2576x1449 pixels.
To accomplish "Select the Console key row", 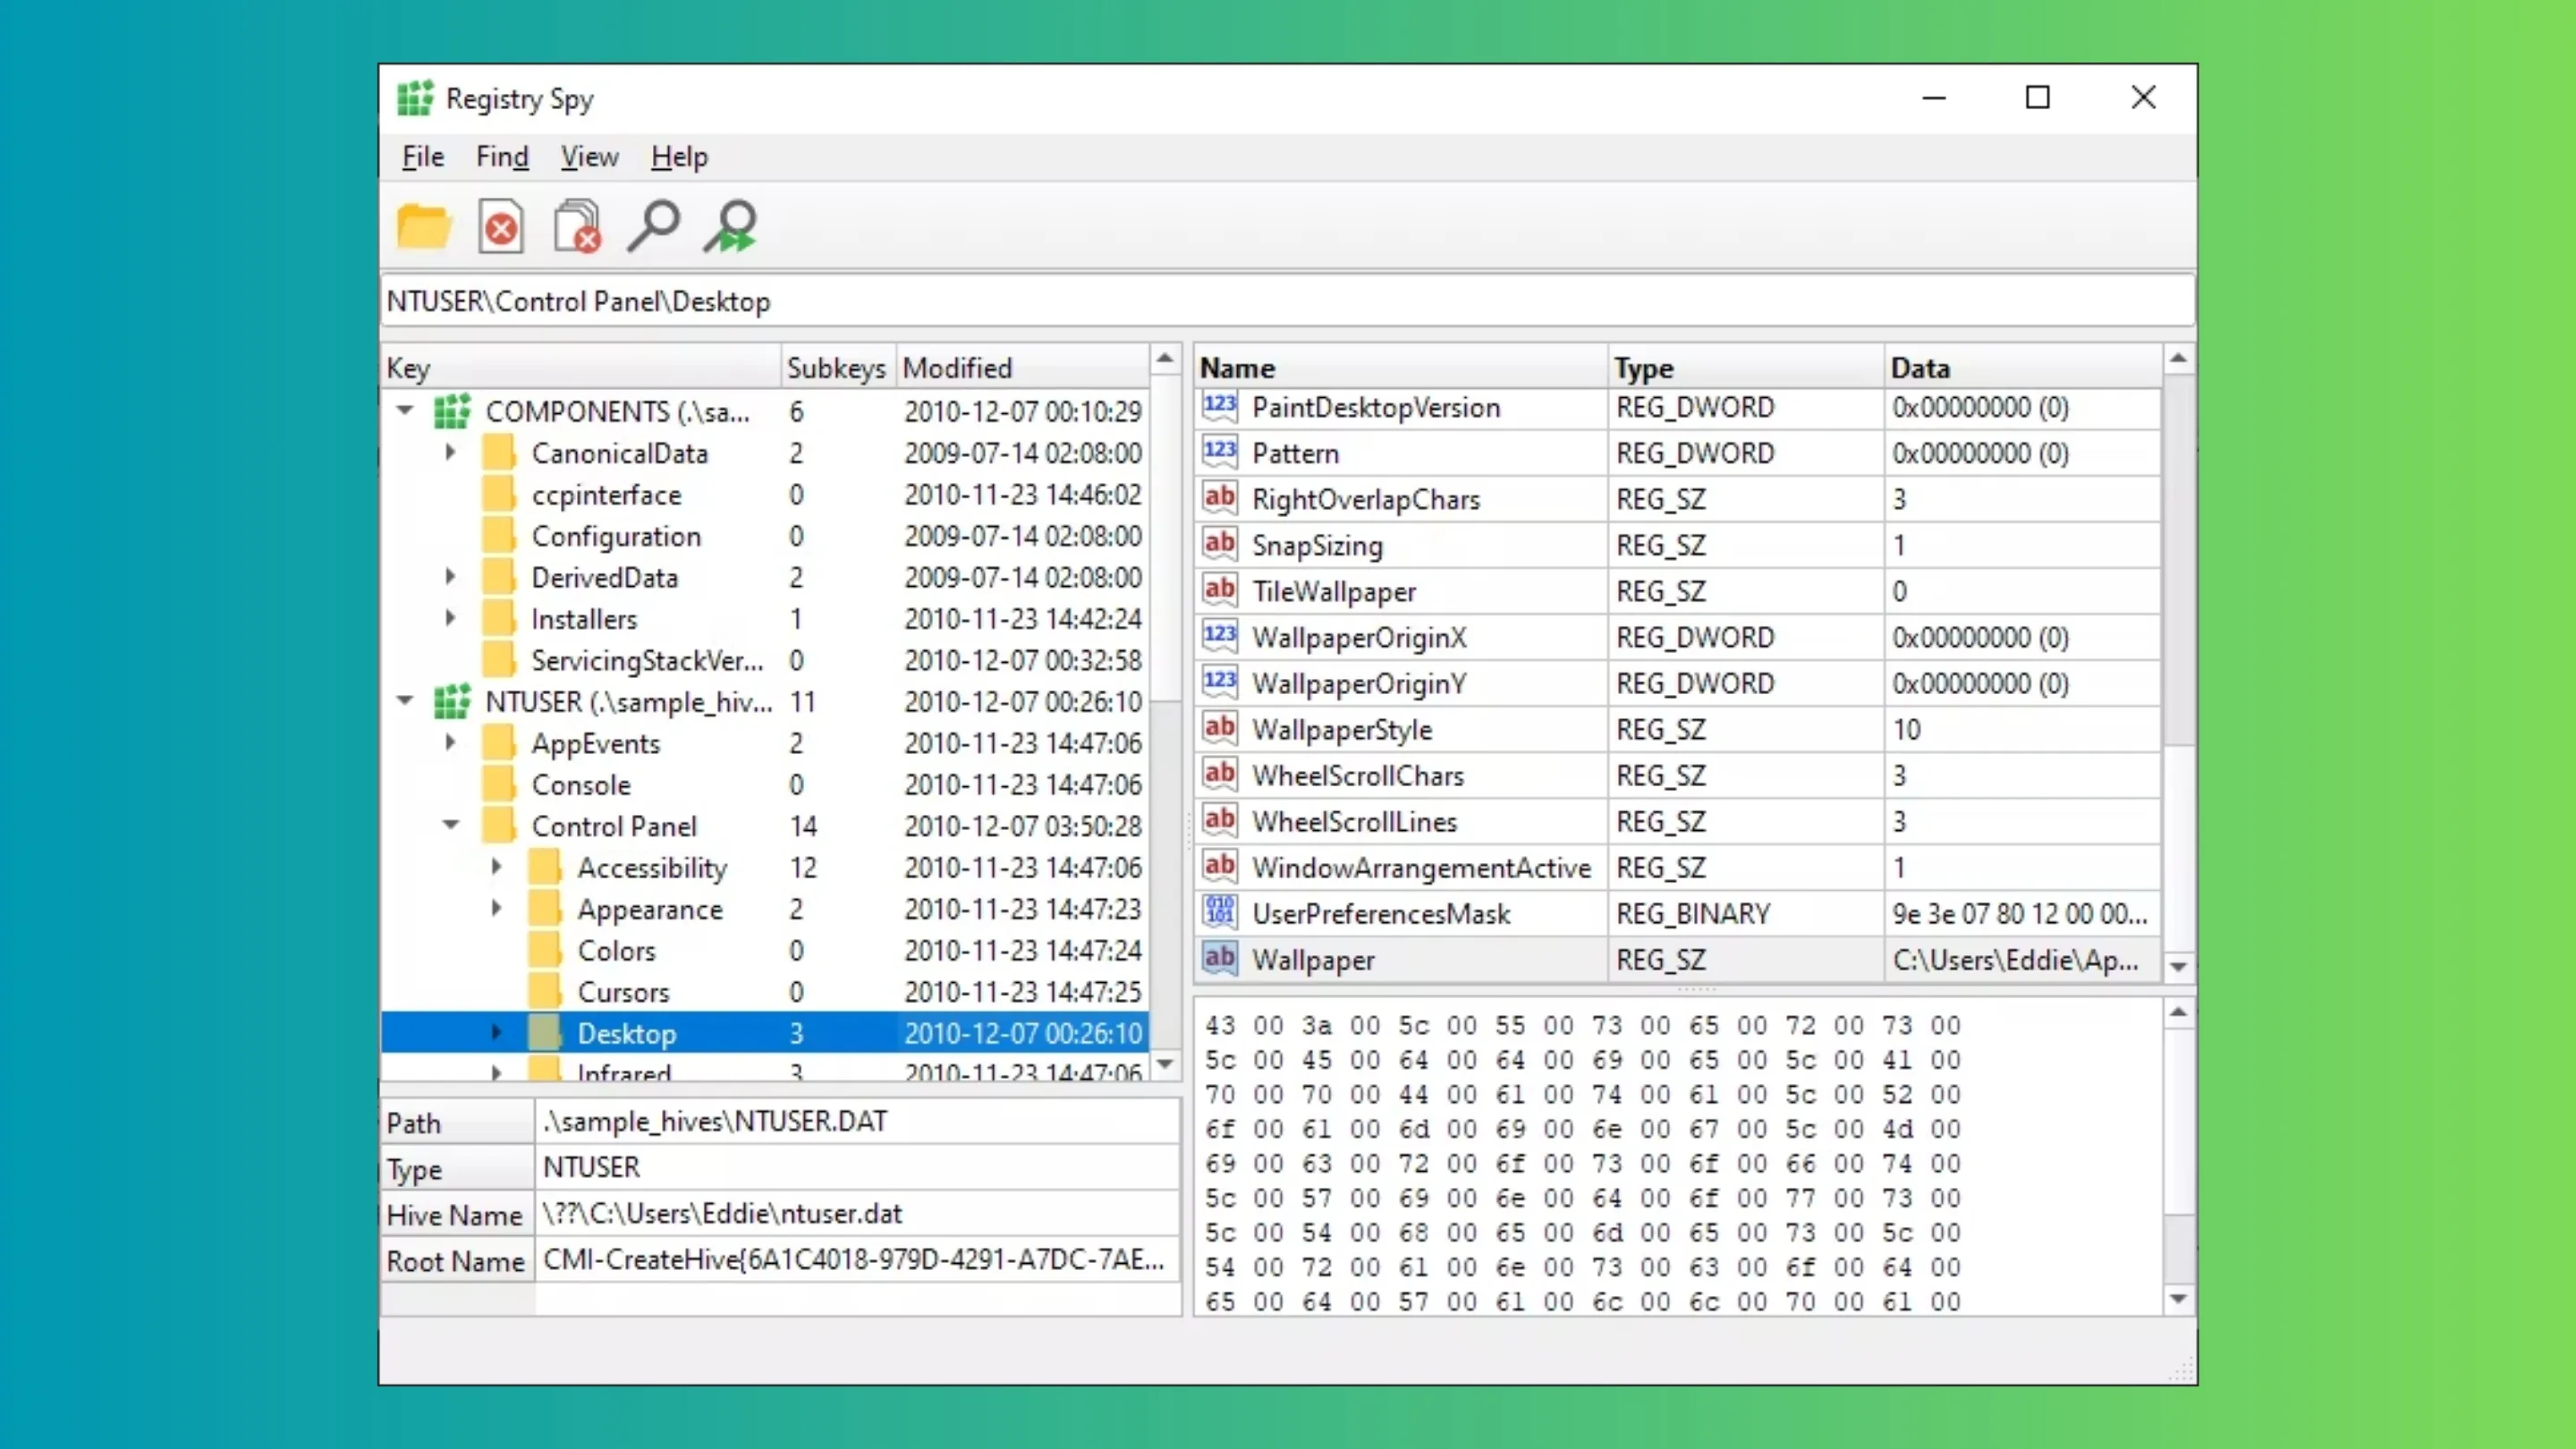I will [765, 785].
